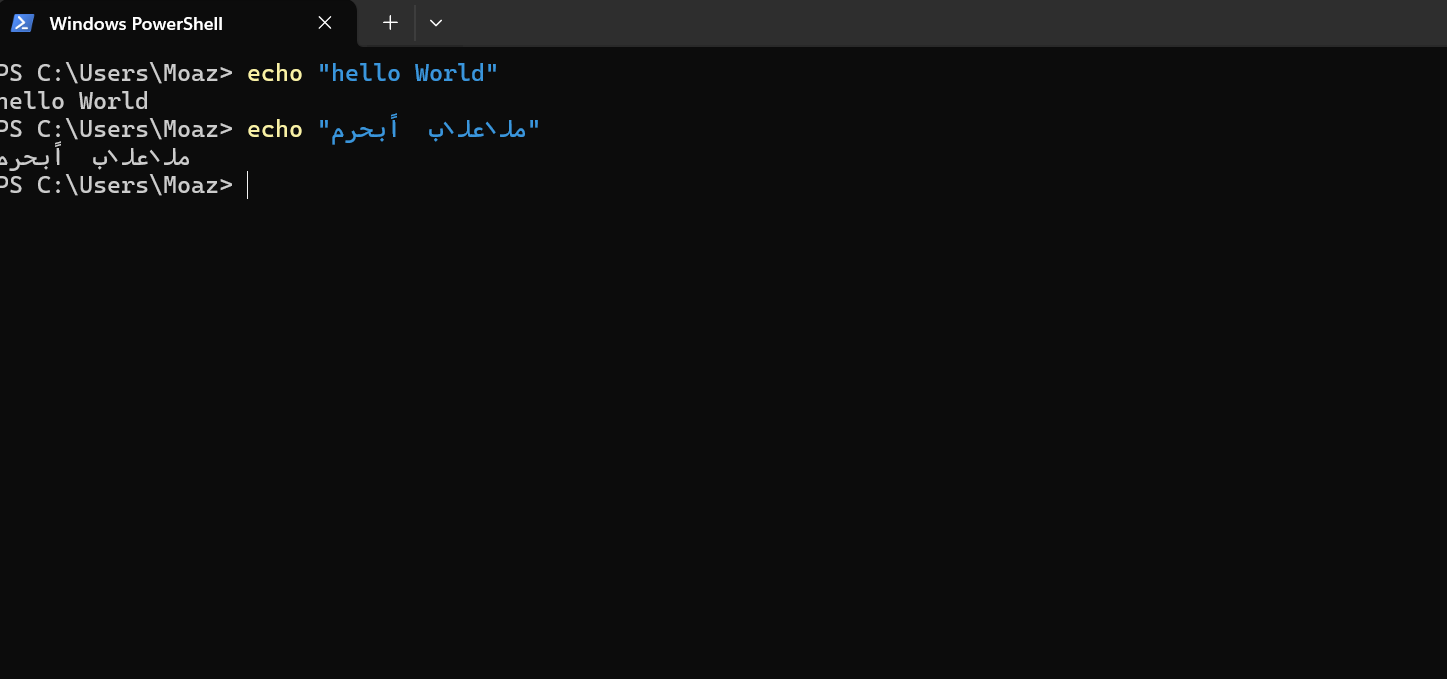The height and width of the screenshot is (679, 1447).
Task: Click the echo keyword in the first command
Action: point(275,73)
